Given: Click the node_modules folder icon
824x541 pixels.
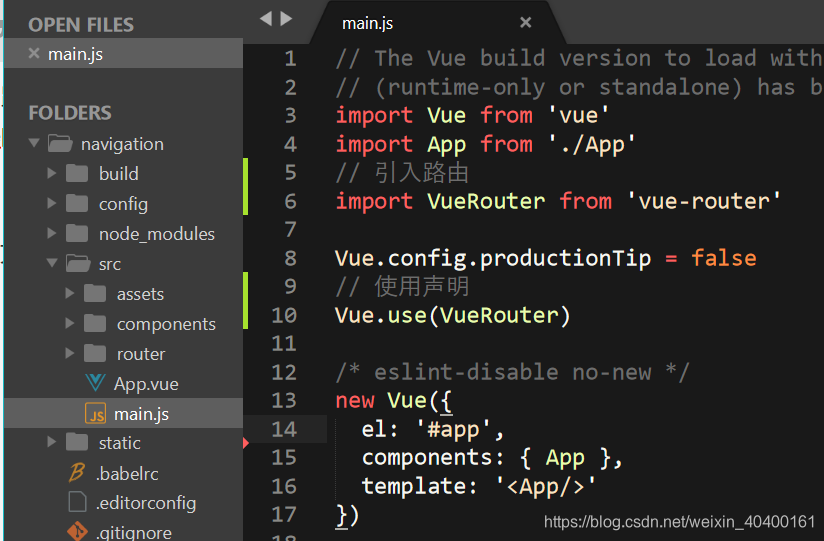Looking at the screenshot, I should [x=77, y=233].
